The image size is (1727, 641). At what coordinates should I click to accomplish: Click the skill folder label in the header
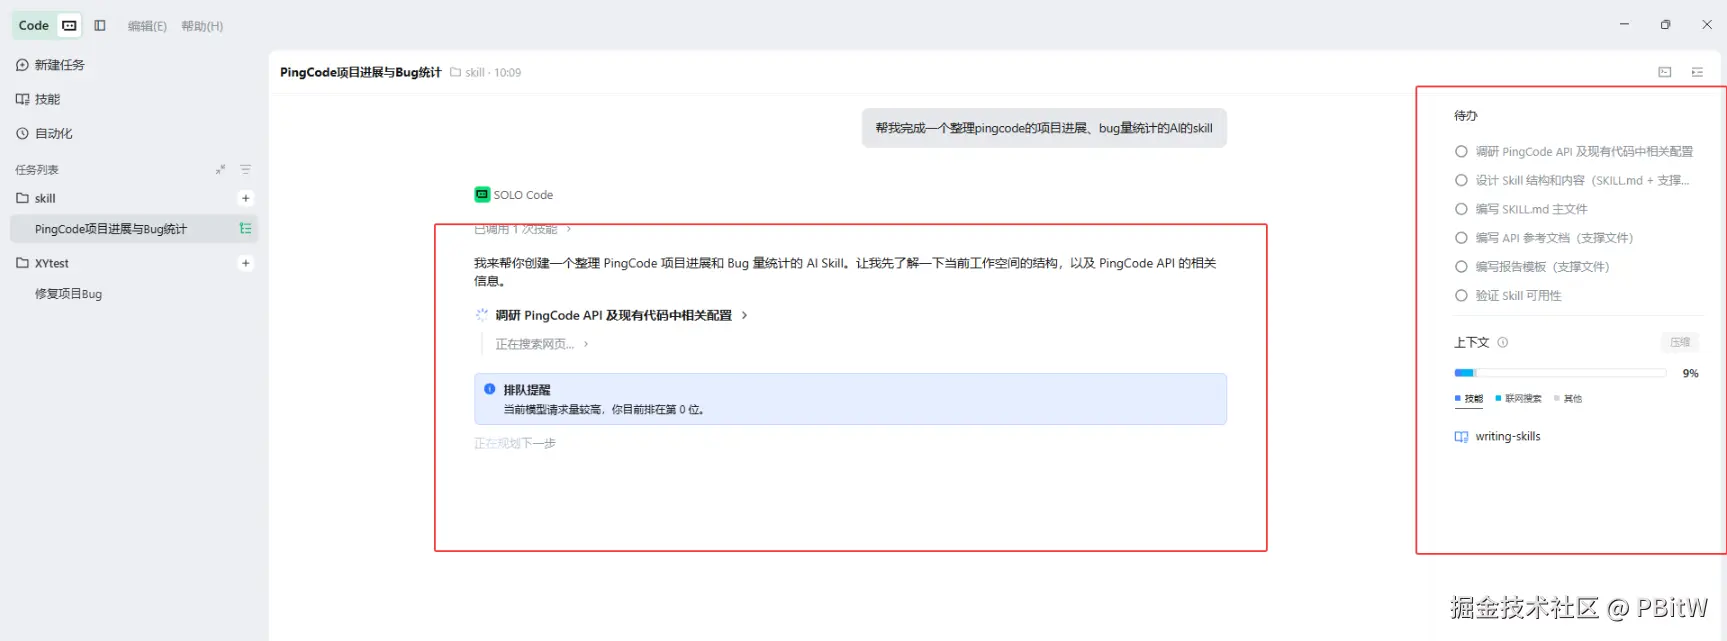click(467, 73)
